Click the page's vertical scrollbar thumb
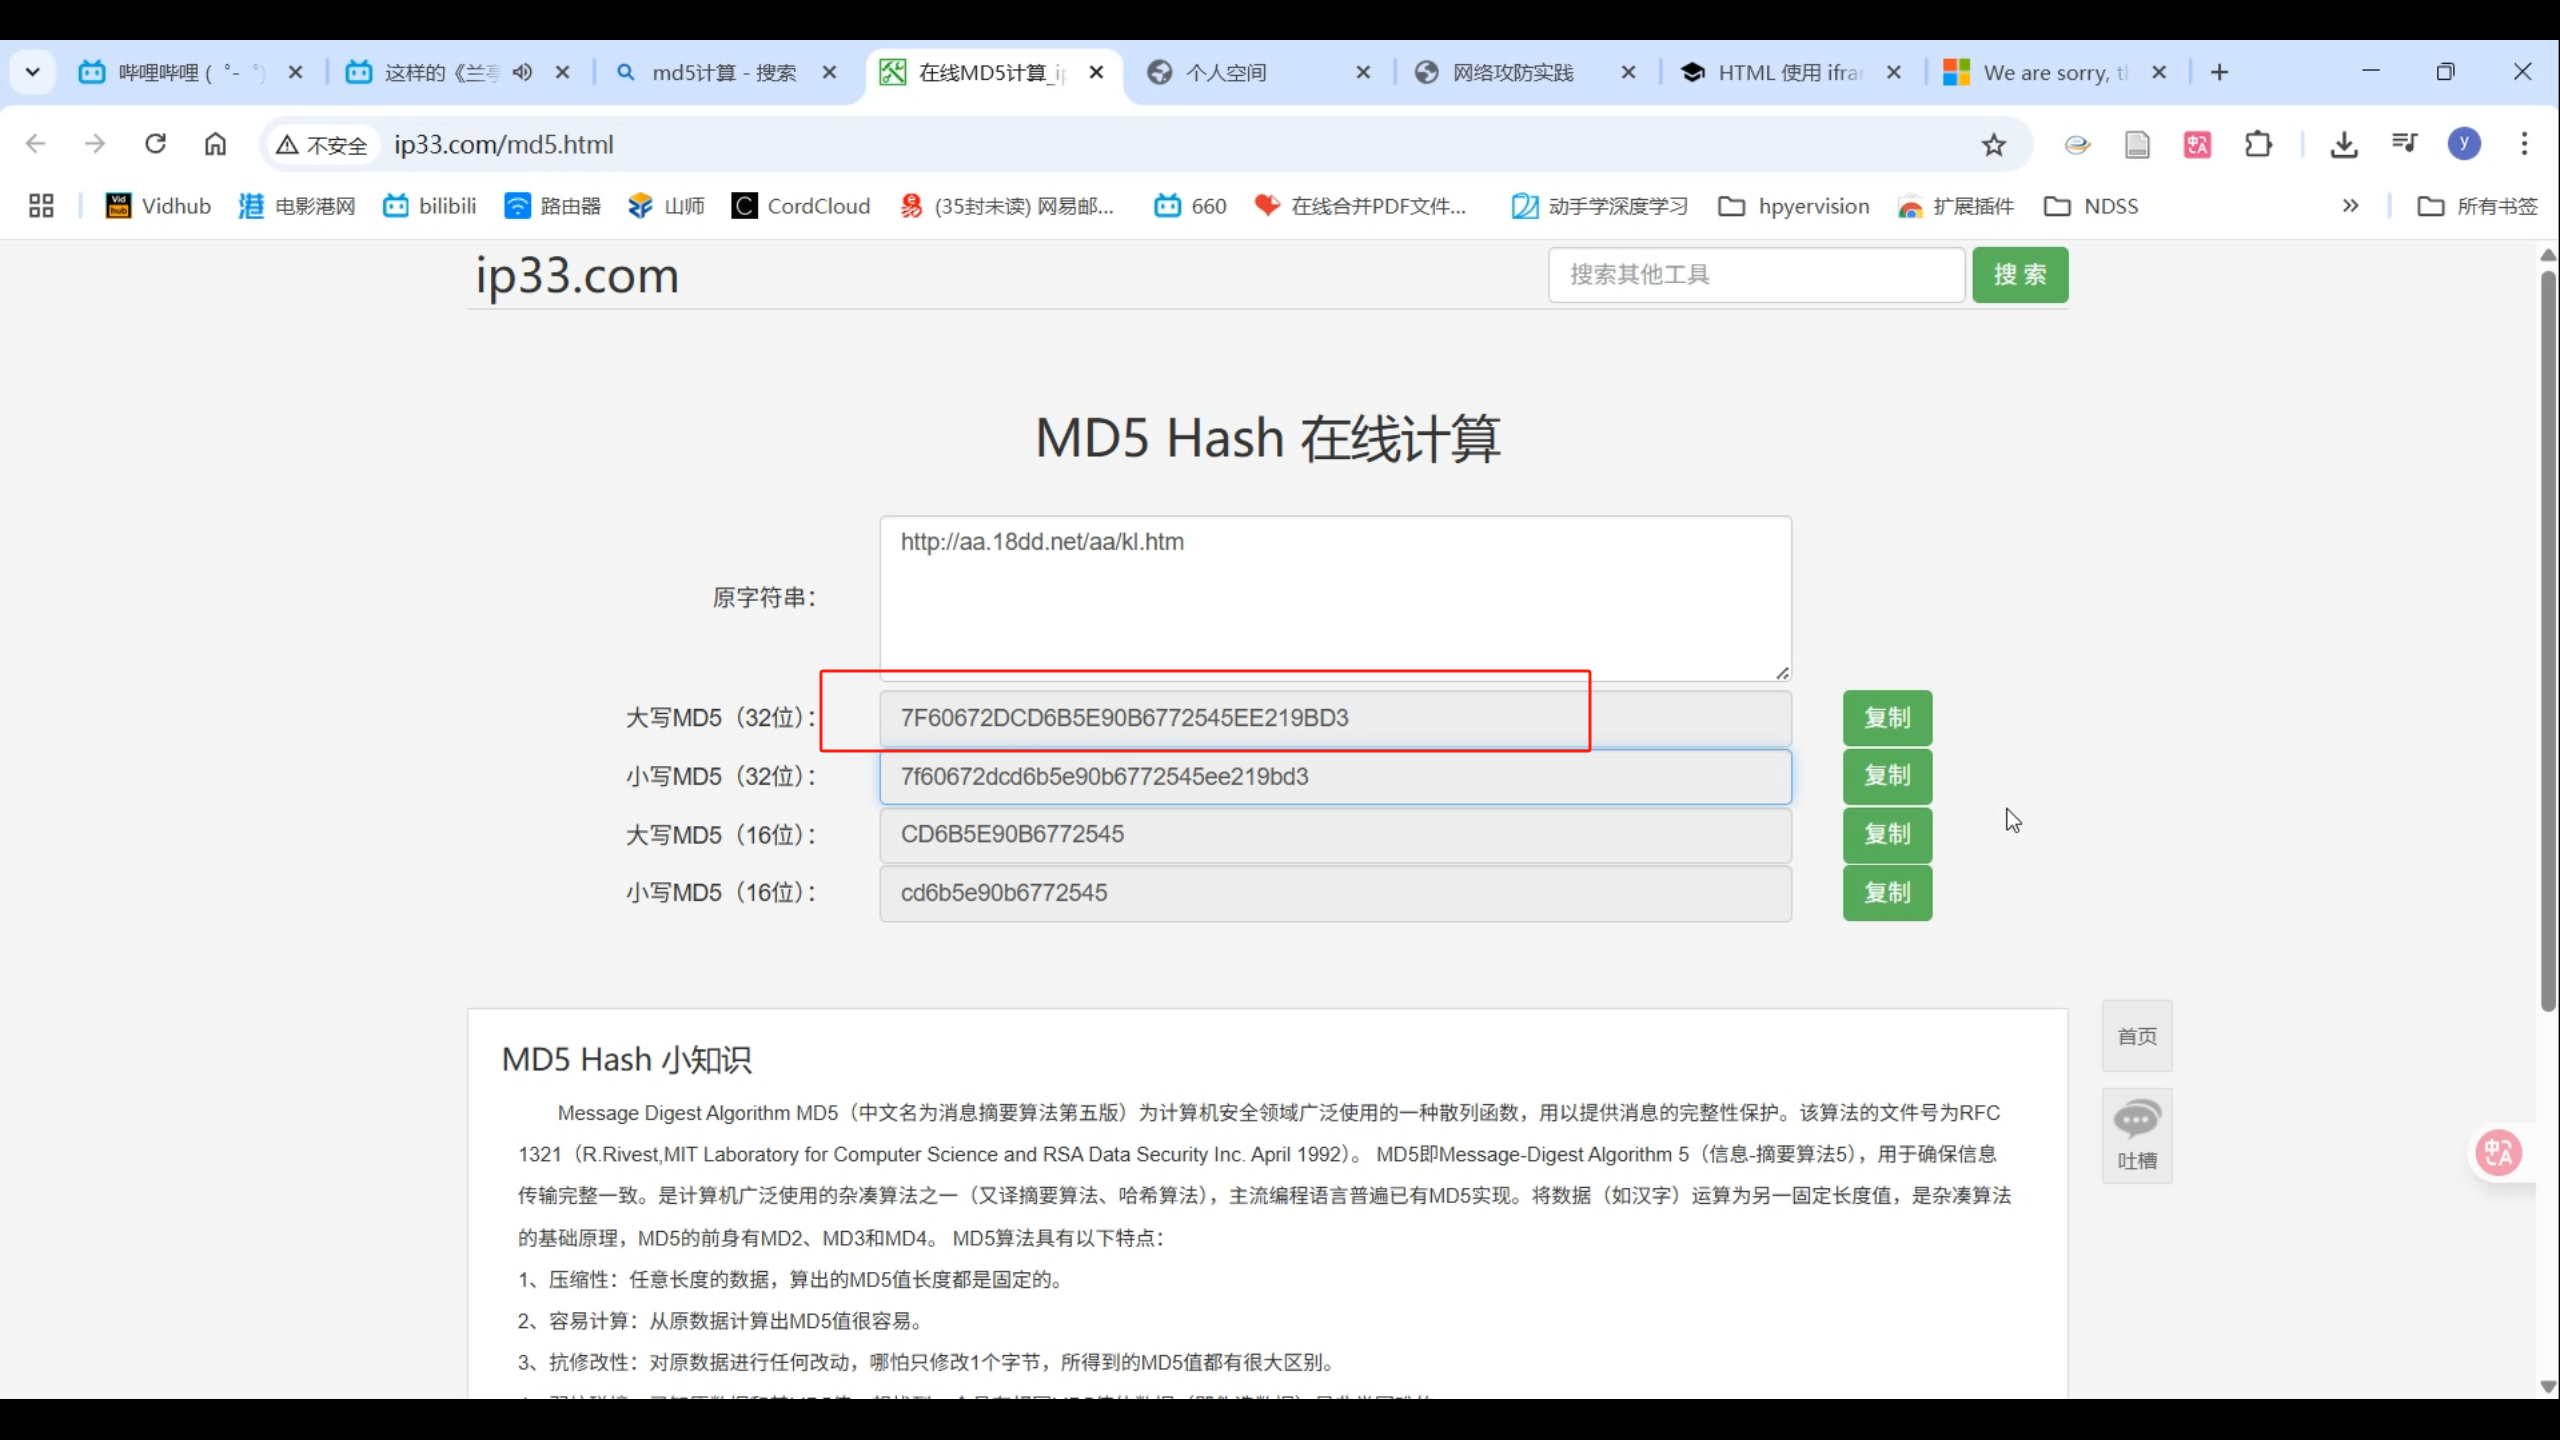The image size is (2560, 1440). point(2547,640)
